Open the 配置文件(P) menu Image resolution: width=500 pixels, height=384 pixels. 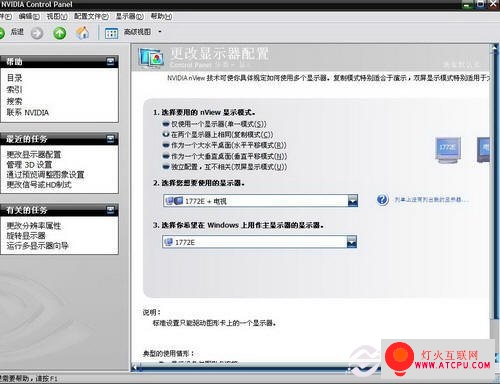(x=91, y=16)
